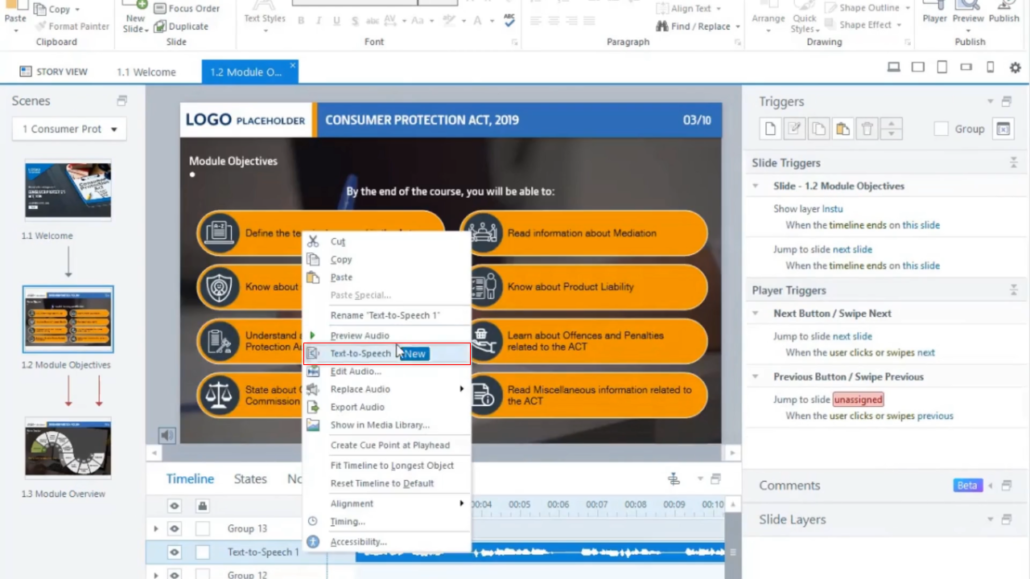1030x579 pixels.
Task: Click the Create new trigger icon
Action: pyautogui.click(x=770, y=129)
